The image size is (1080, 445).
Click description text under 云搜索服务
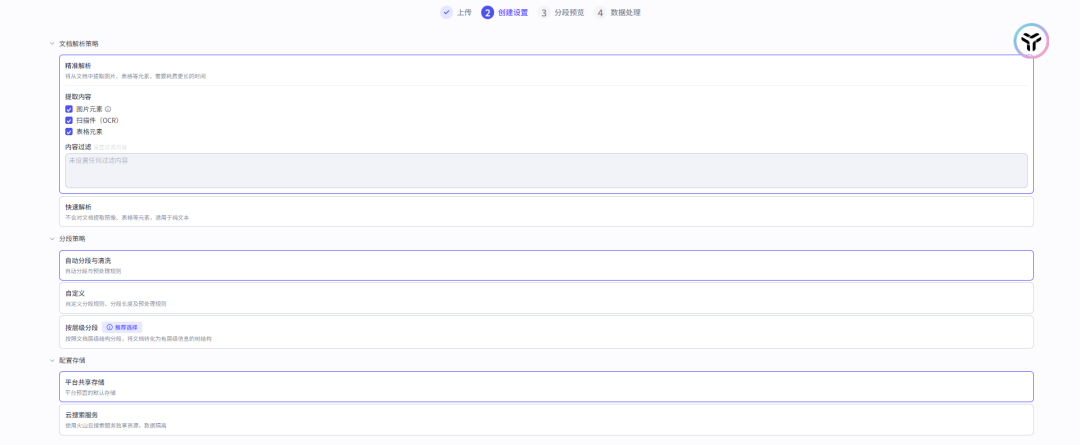point(116,426)
